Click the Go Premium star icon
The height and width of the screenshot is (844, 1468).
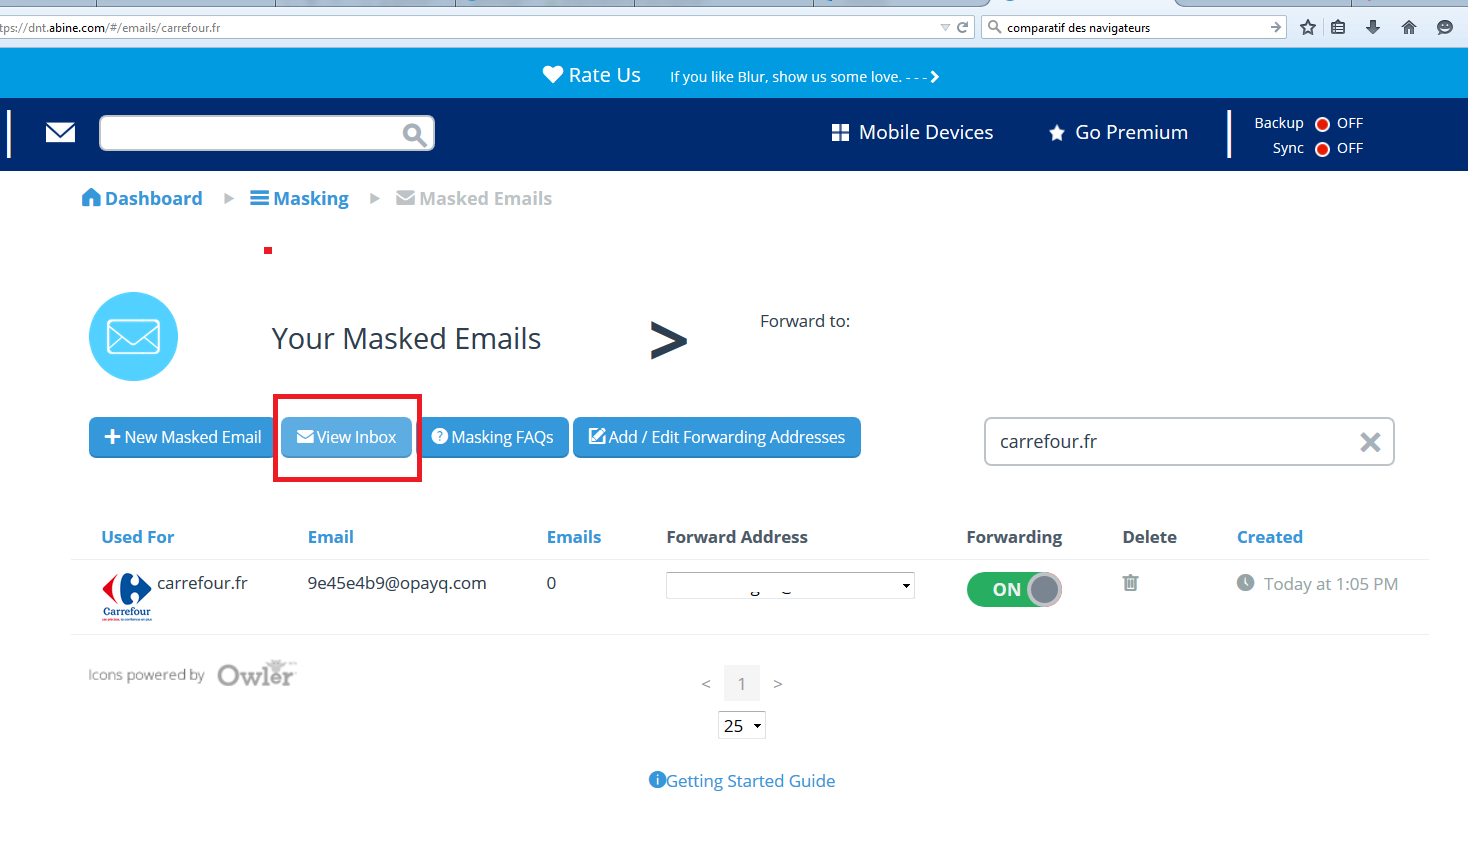tap(1056, 133)
